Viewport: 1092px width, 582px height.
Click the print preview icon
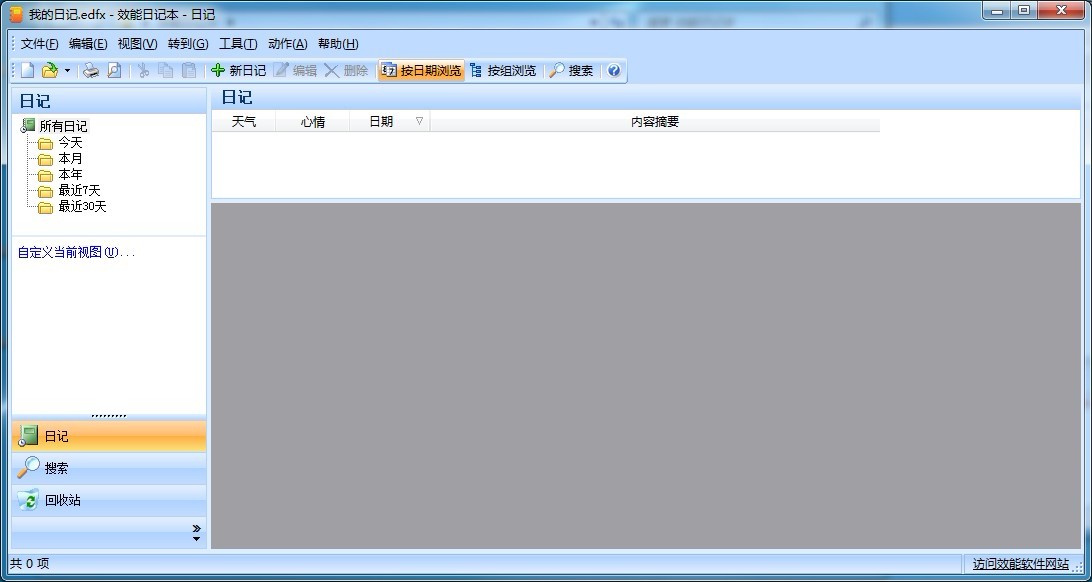(114, 70)
